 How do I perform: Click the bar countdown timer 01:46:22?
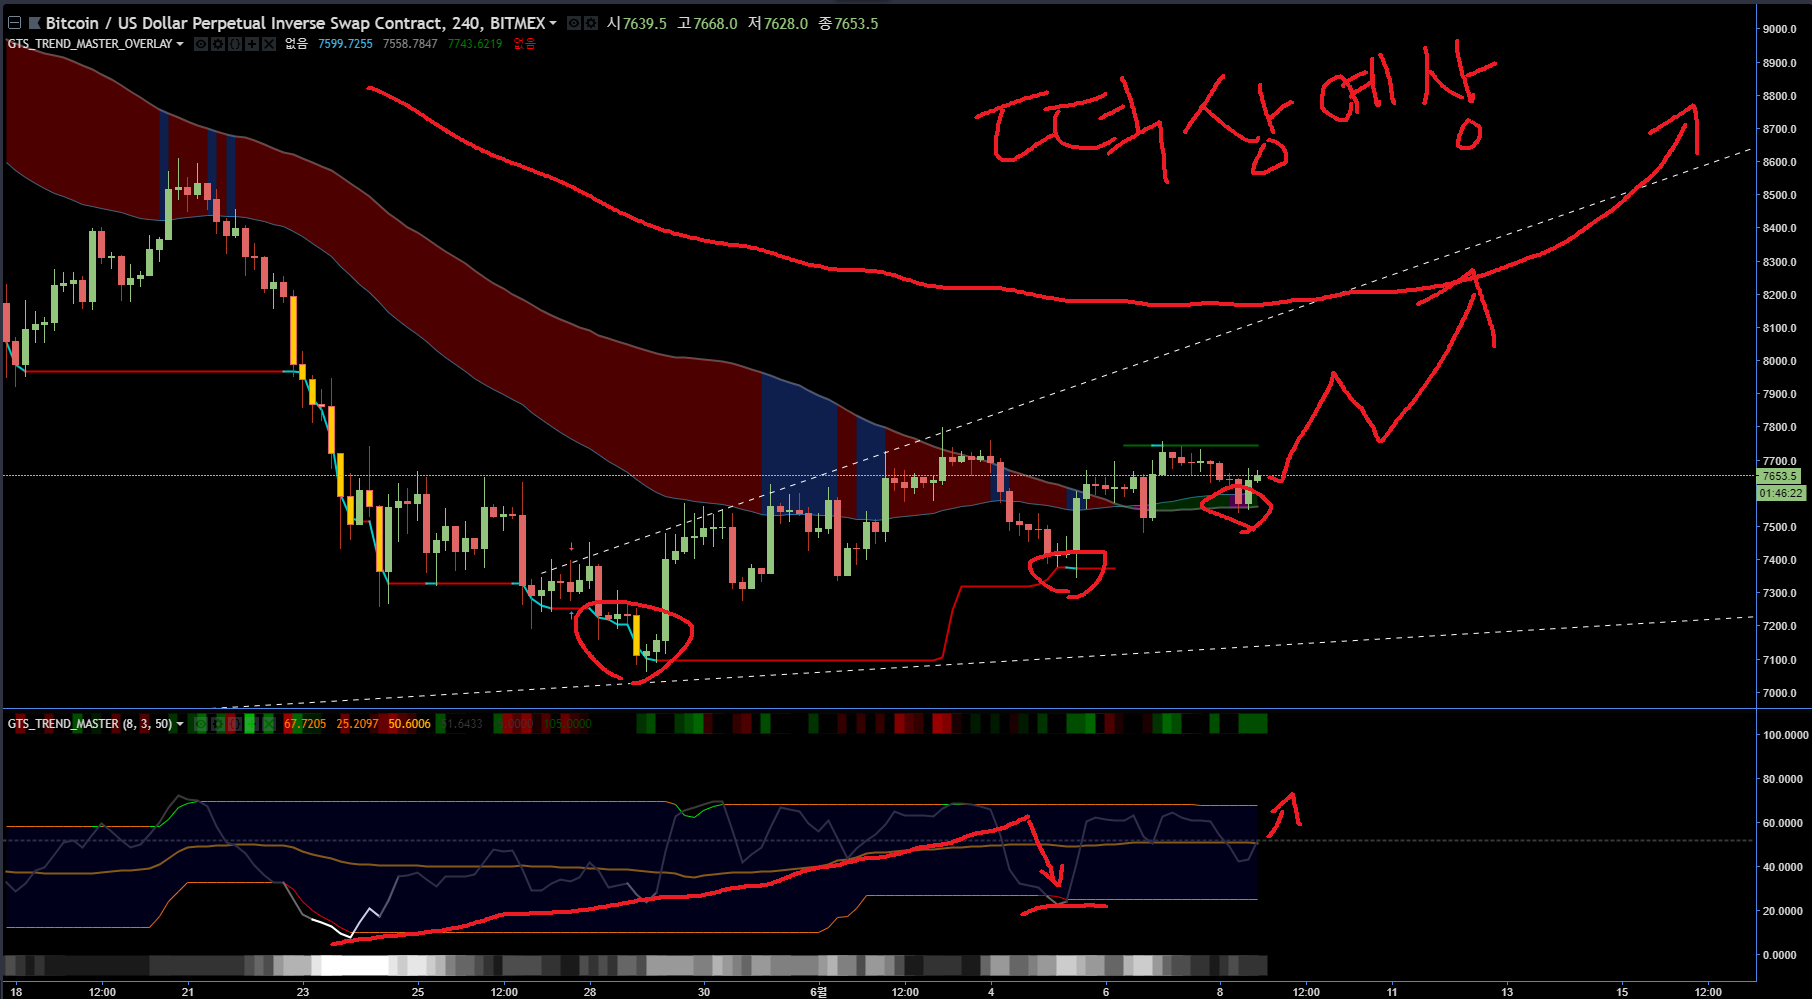click(1781, 493)
